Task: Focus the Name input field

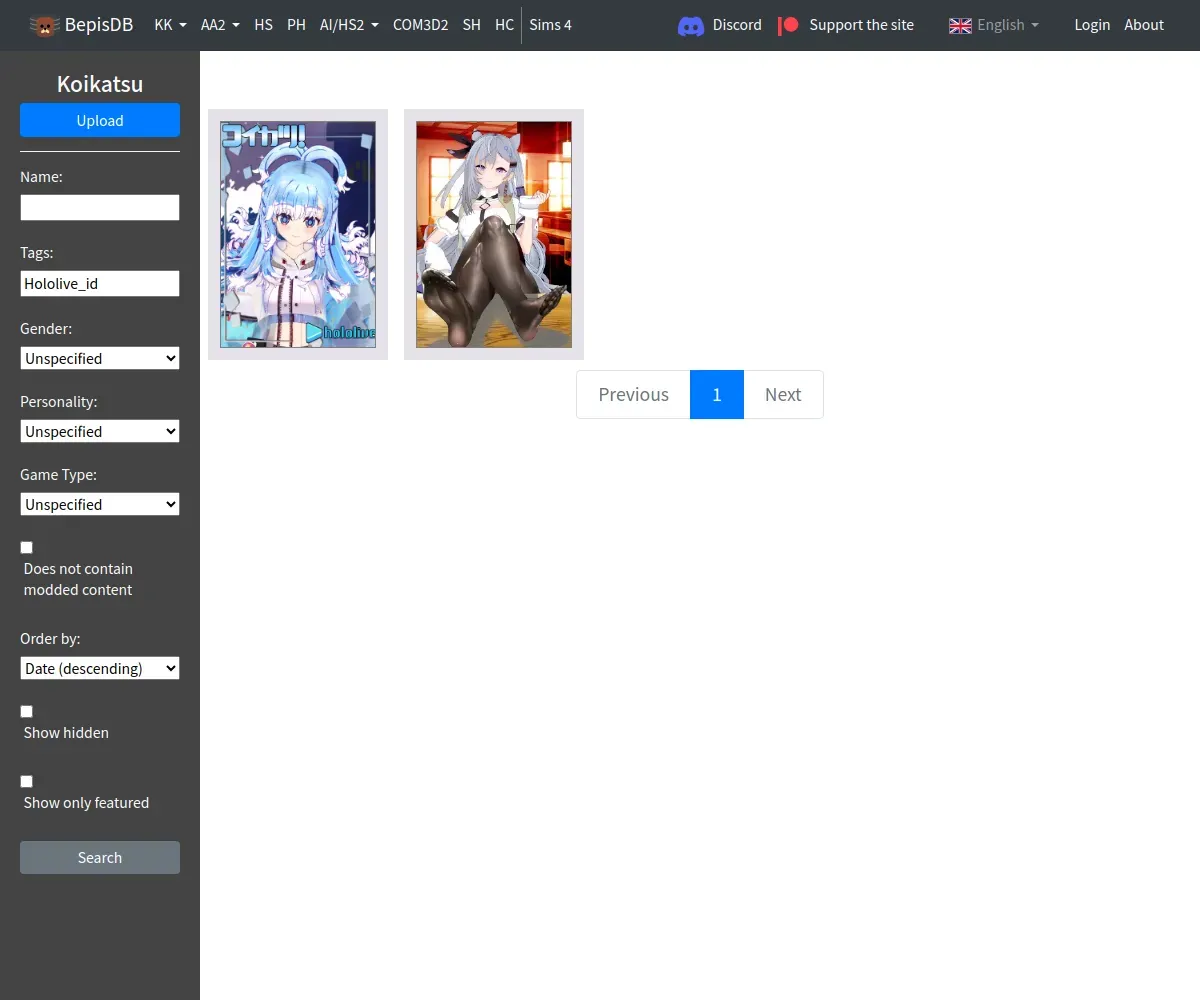Action: pos(100,207)
